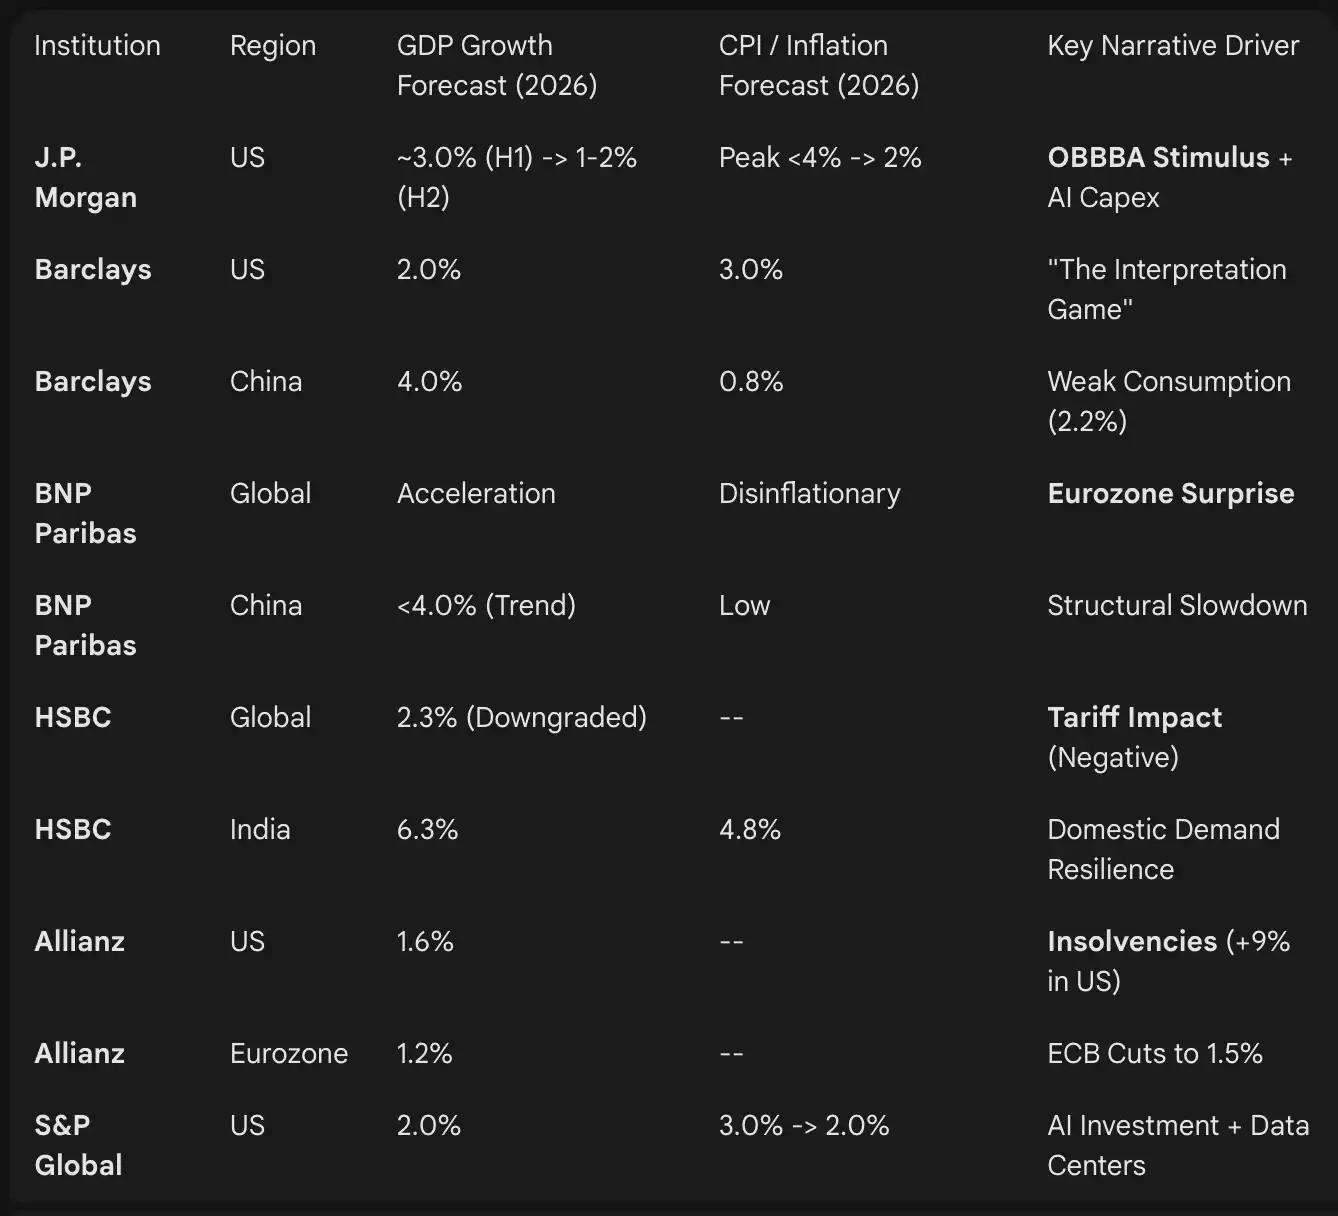The image size is (1338, 1216).
Task: Click the AI Investment + Data Centers cell
Action: [x=1177, y=1145]
